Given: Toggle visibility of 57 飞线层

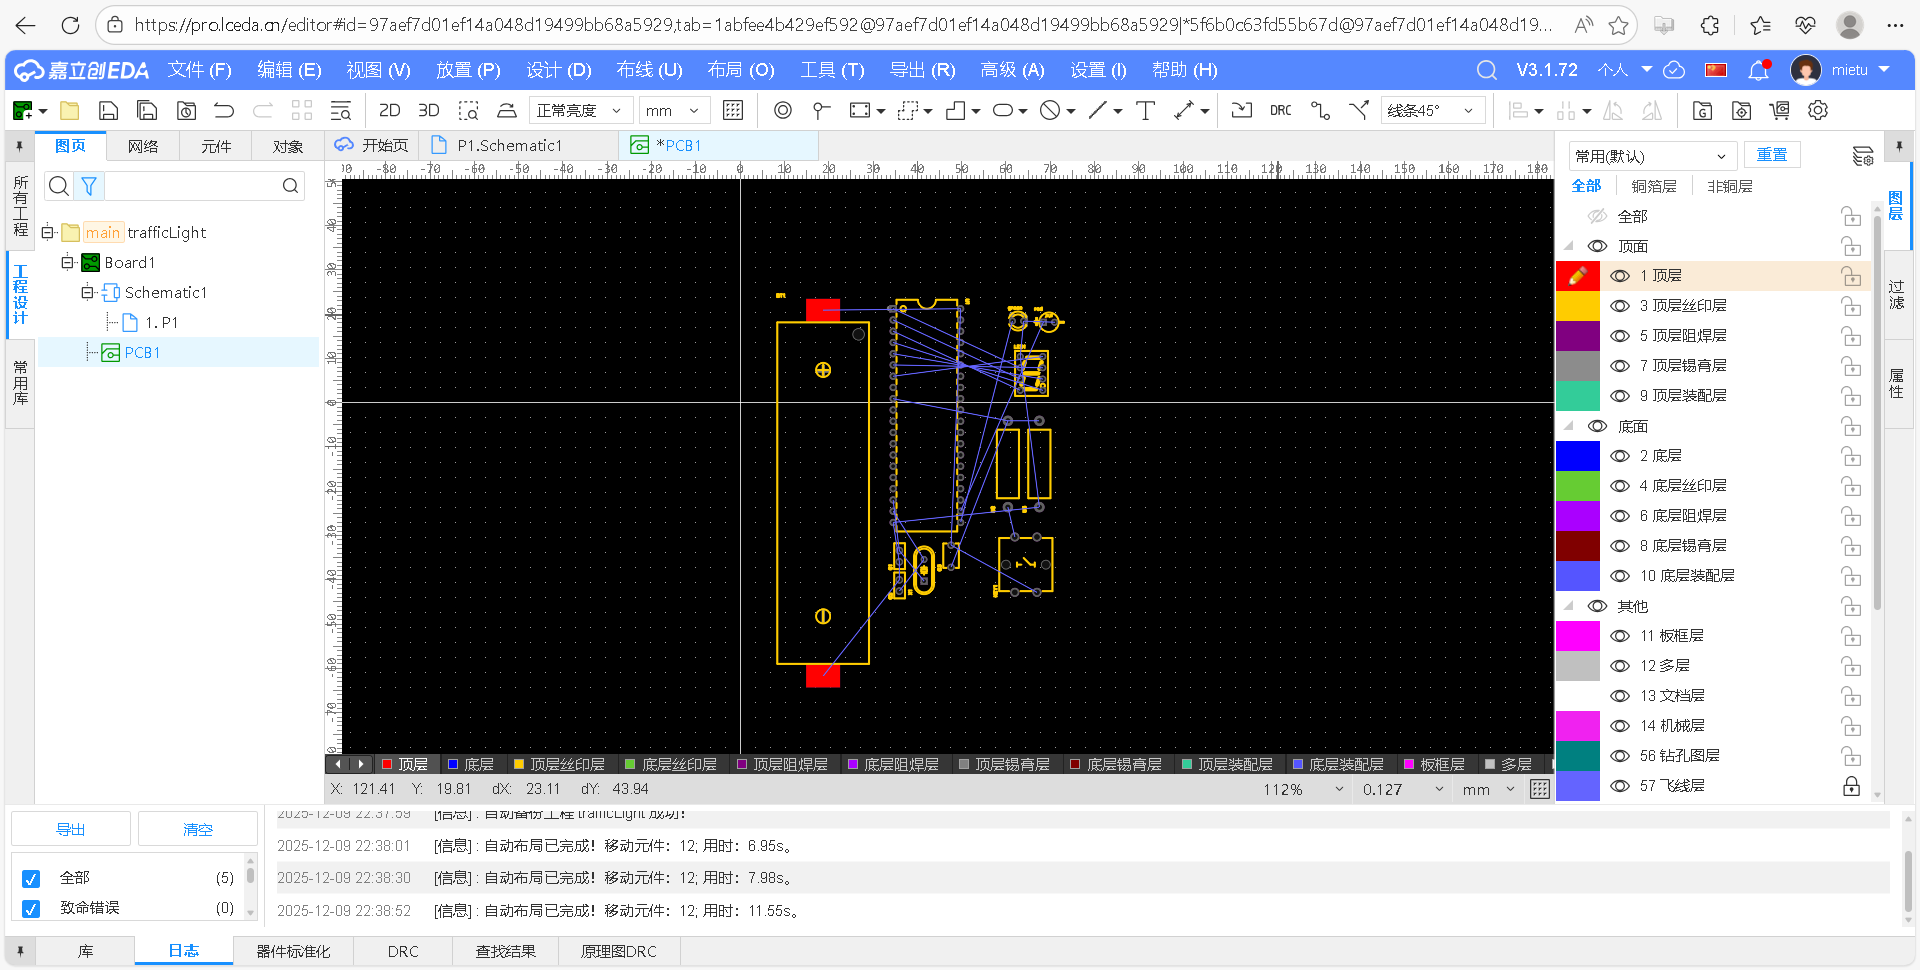Looking at the screenshot, I should click(1620, 786).
